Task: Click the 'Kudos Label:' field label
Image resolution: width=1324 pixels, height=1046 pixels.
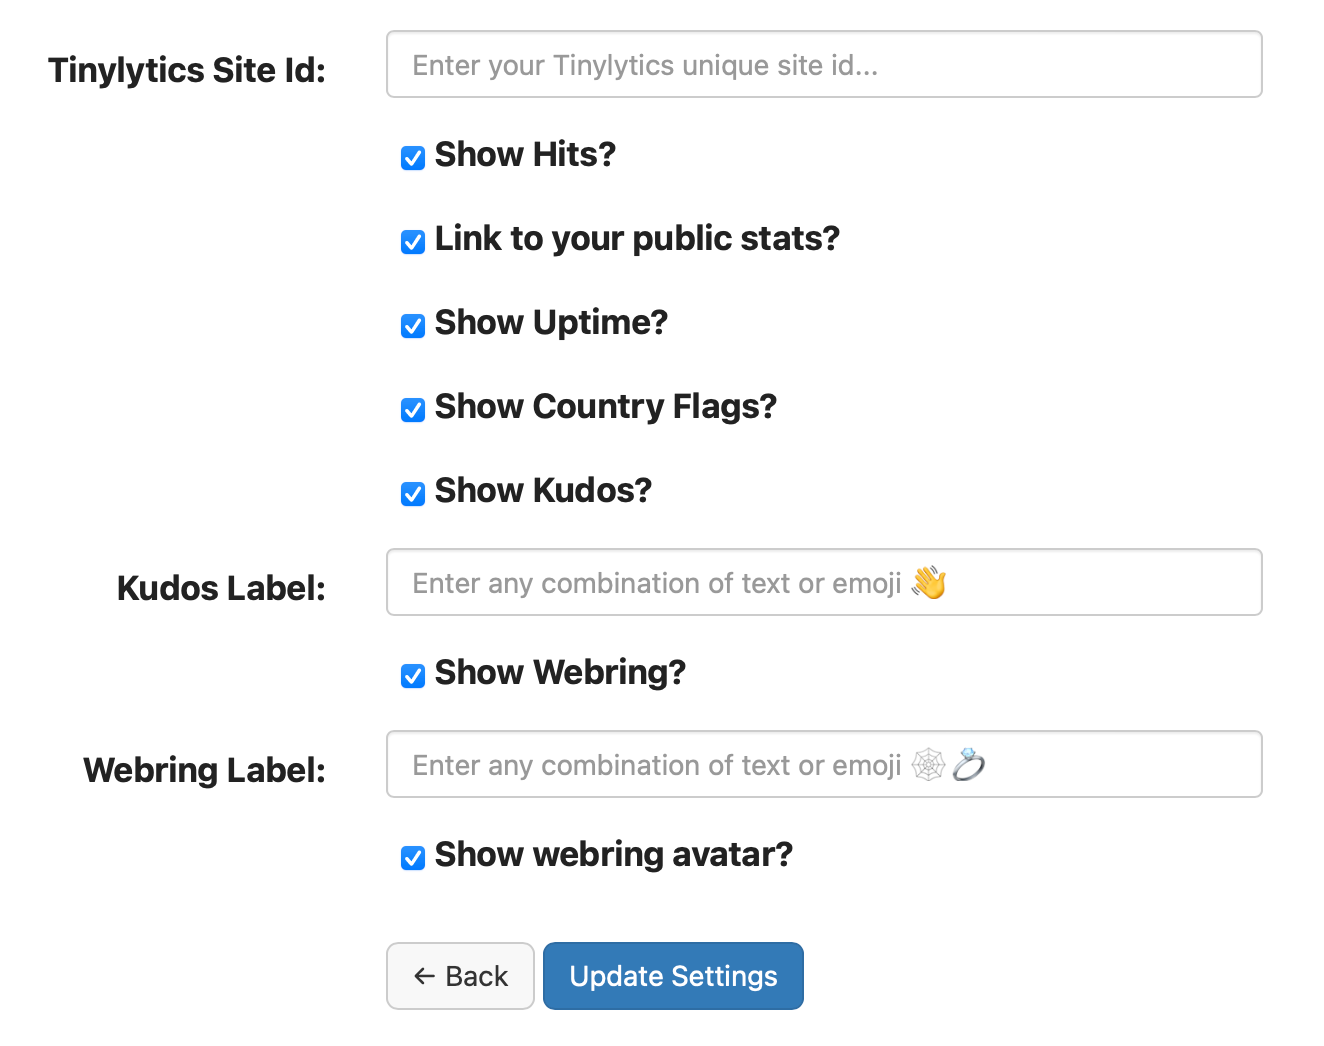Action: coord(221,589)
